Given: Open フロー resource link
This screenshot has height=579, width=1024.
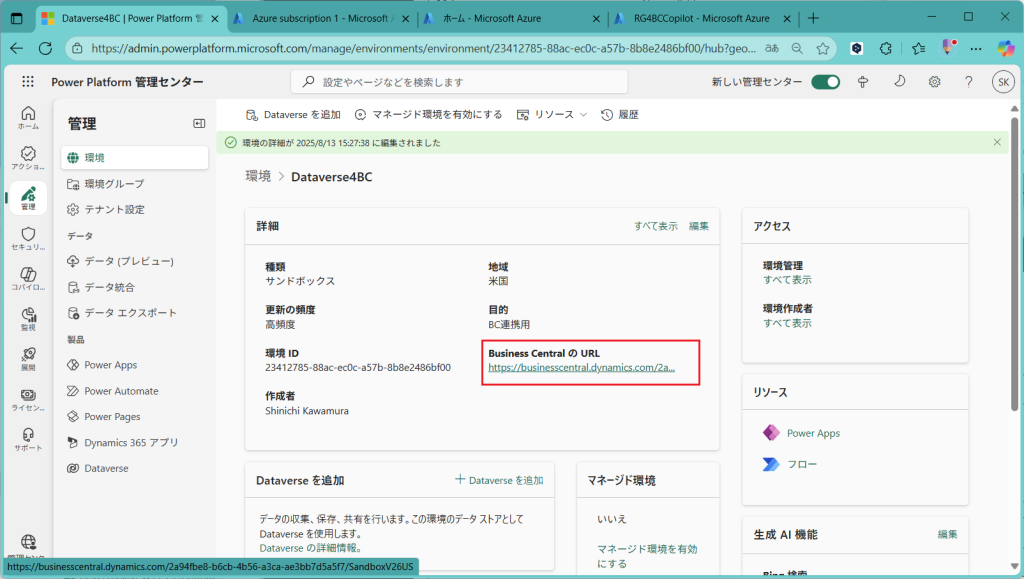Looking at the screenshot, I should 802,464.
